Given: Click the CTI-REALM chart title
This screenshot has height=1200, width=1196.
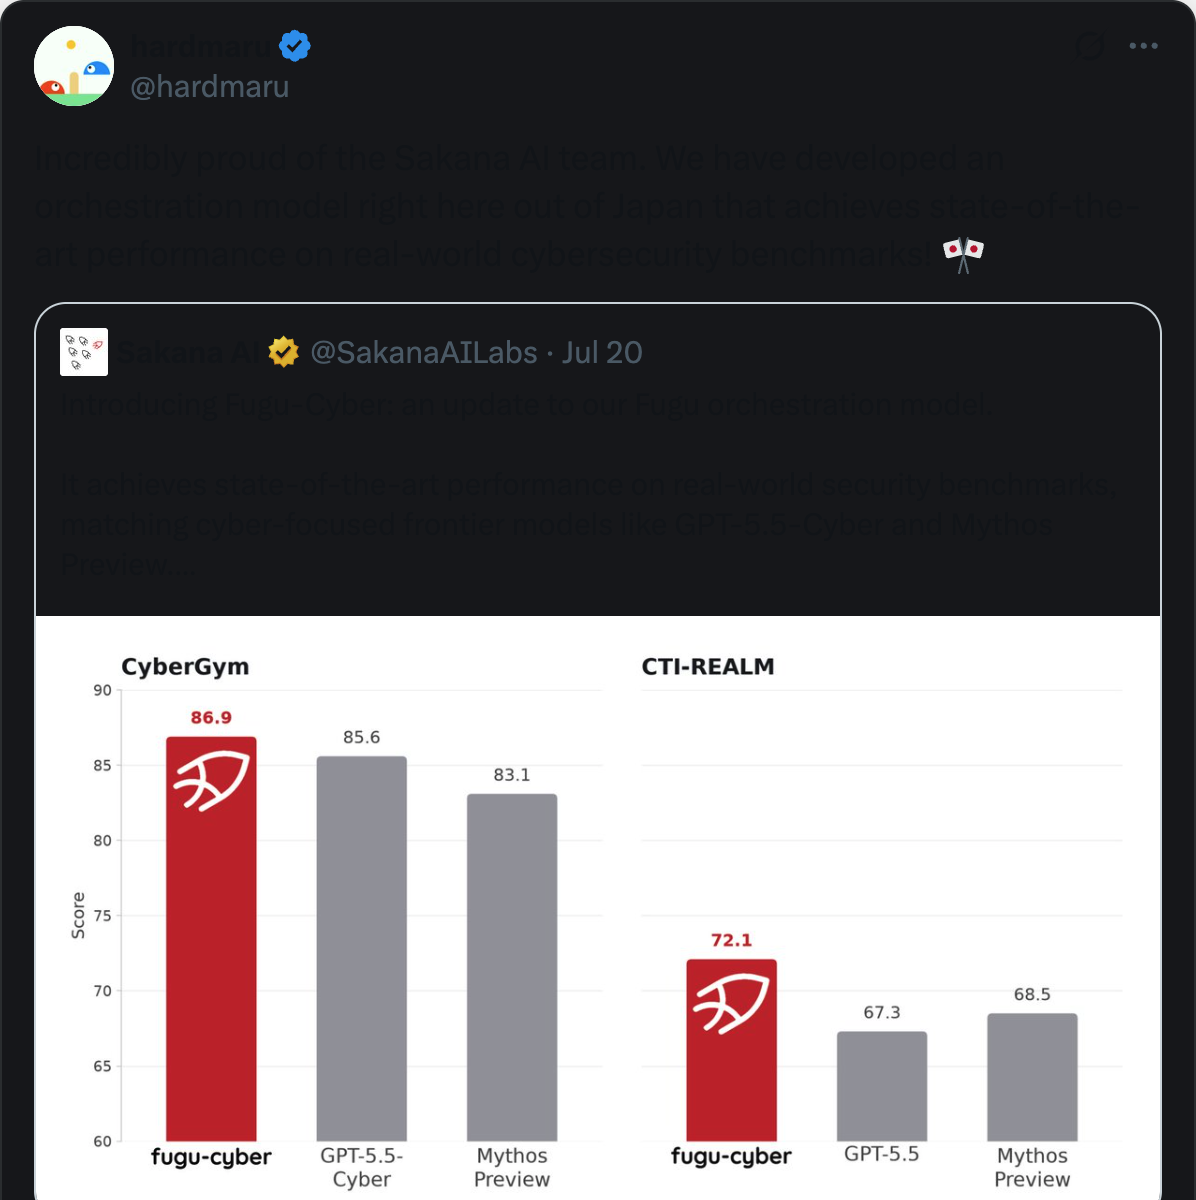Looking at the screenshot, I should coord(708,667).
